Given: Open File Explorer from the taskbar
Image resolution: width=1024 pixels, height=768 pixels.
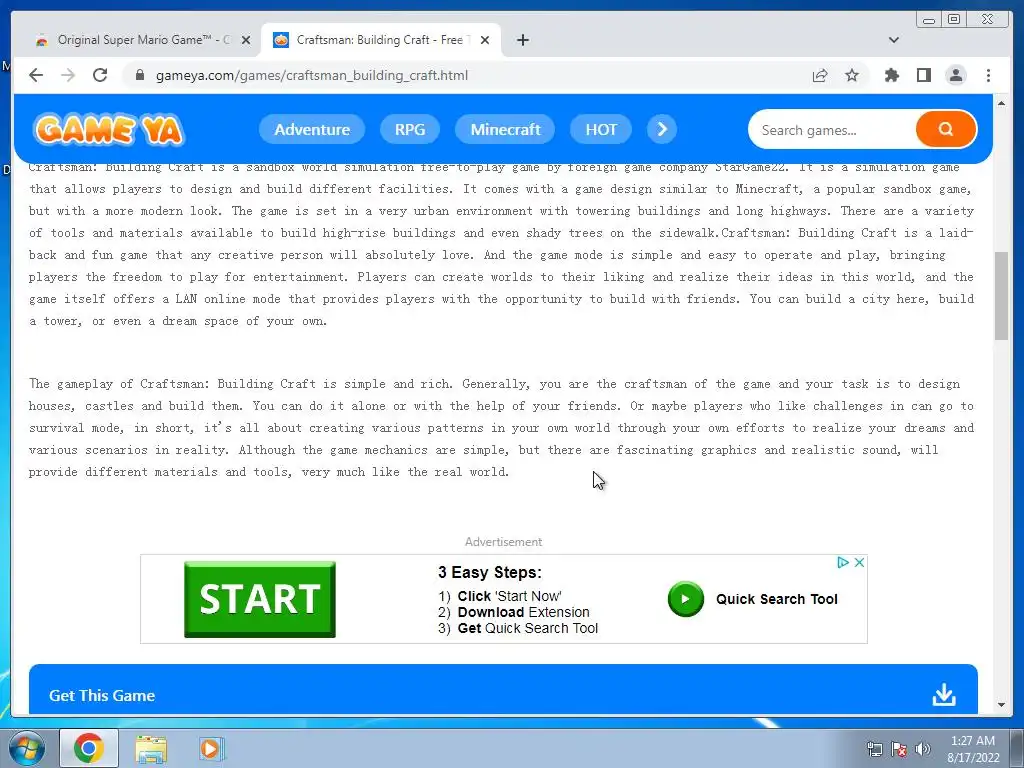Looking at the screenshot, I should pos(151,748).
